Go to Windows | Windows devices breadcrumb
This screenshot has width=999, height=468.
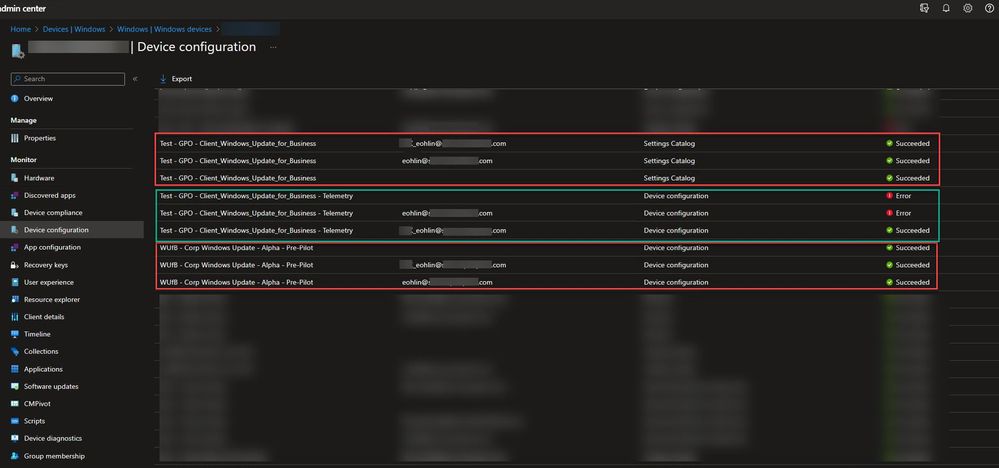pyautogui.click(x=164, y=29)
